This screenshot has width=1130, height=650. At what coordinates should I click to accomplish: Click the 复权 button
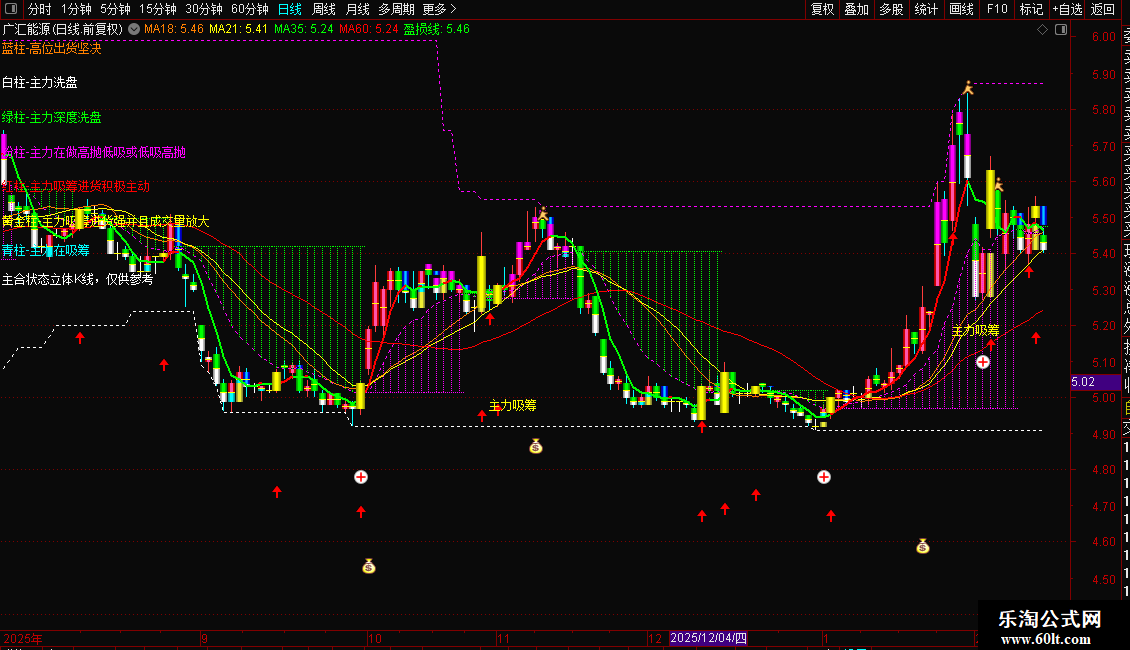pos(822,9)
